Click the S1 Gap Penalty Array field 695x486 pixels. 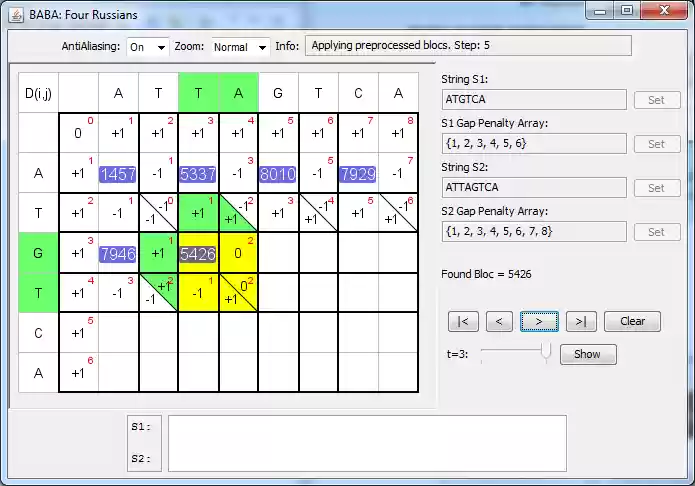534,143
